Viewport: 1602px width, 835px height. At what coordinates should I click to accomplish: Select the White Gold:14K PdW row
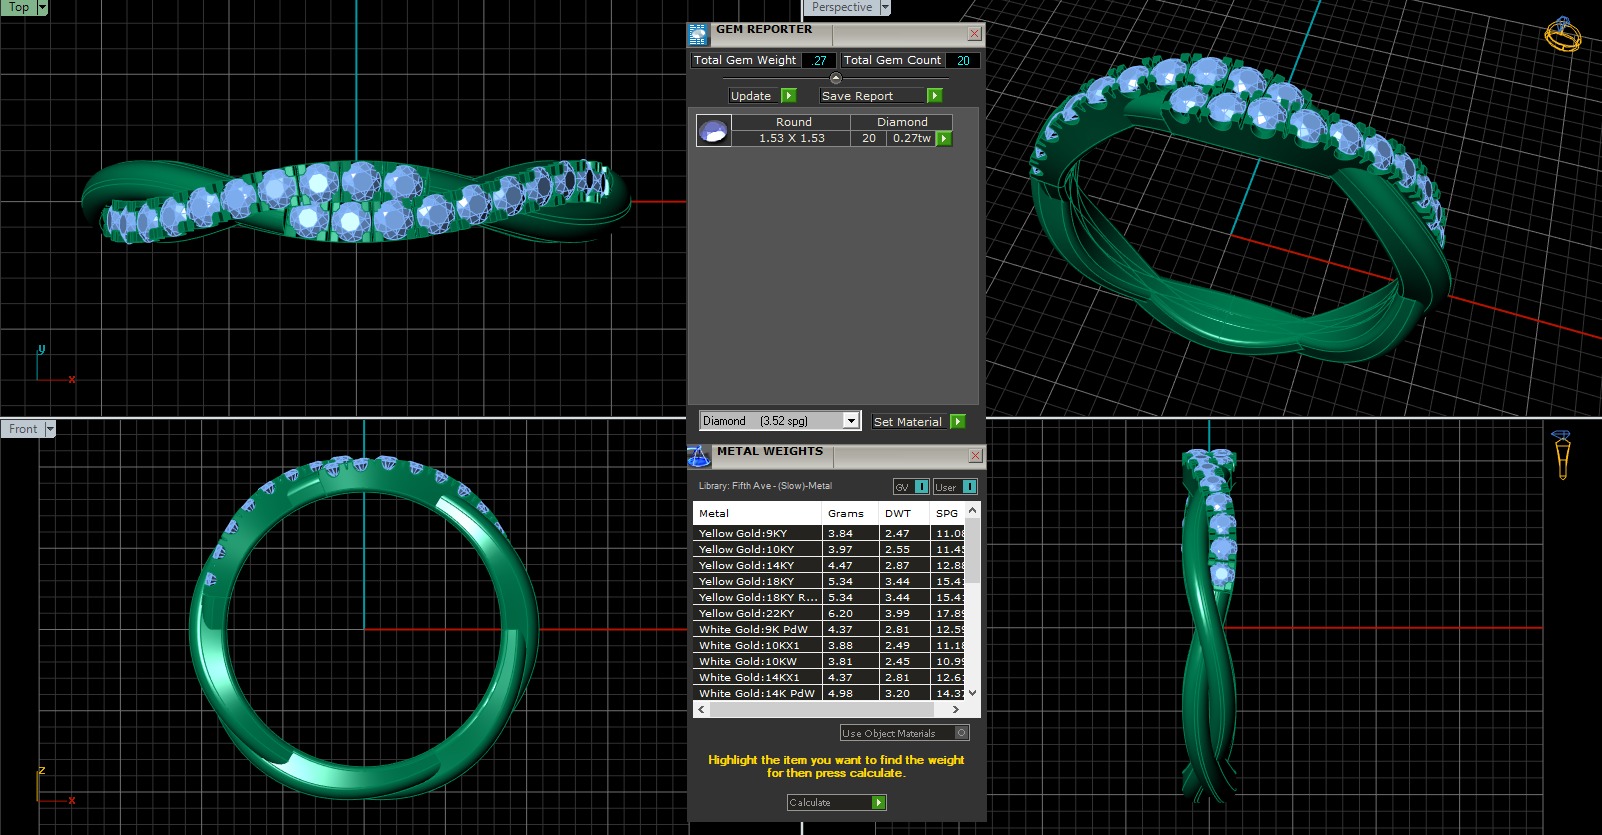coord(829,693)
